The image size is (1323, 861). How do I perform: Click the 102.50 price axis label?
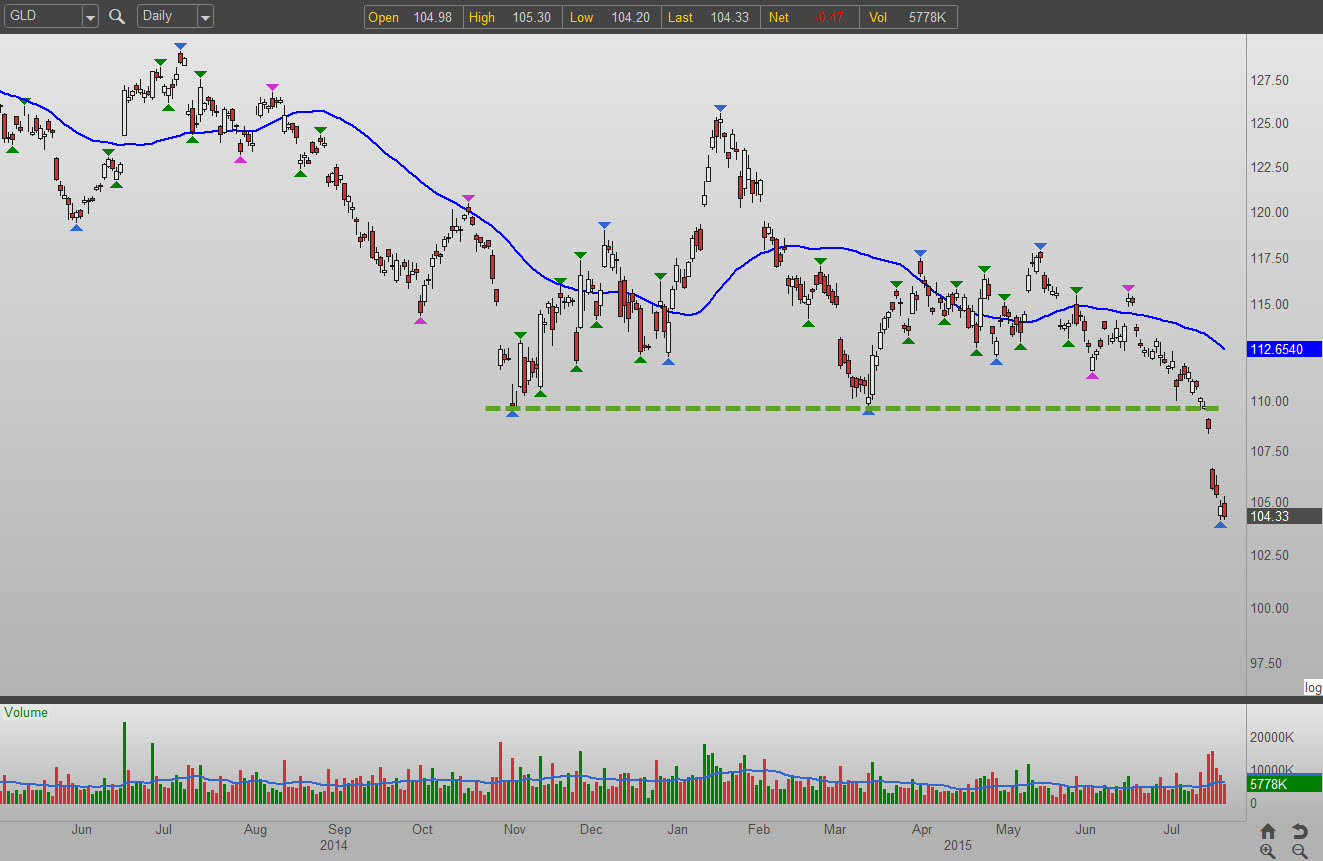coord(1269,555)
